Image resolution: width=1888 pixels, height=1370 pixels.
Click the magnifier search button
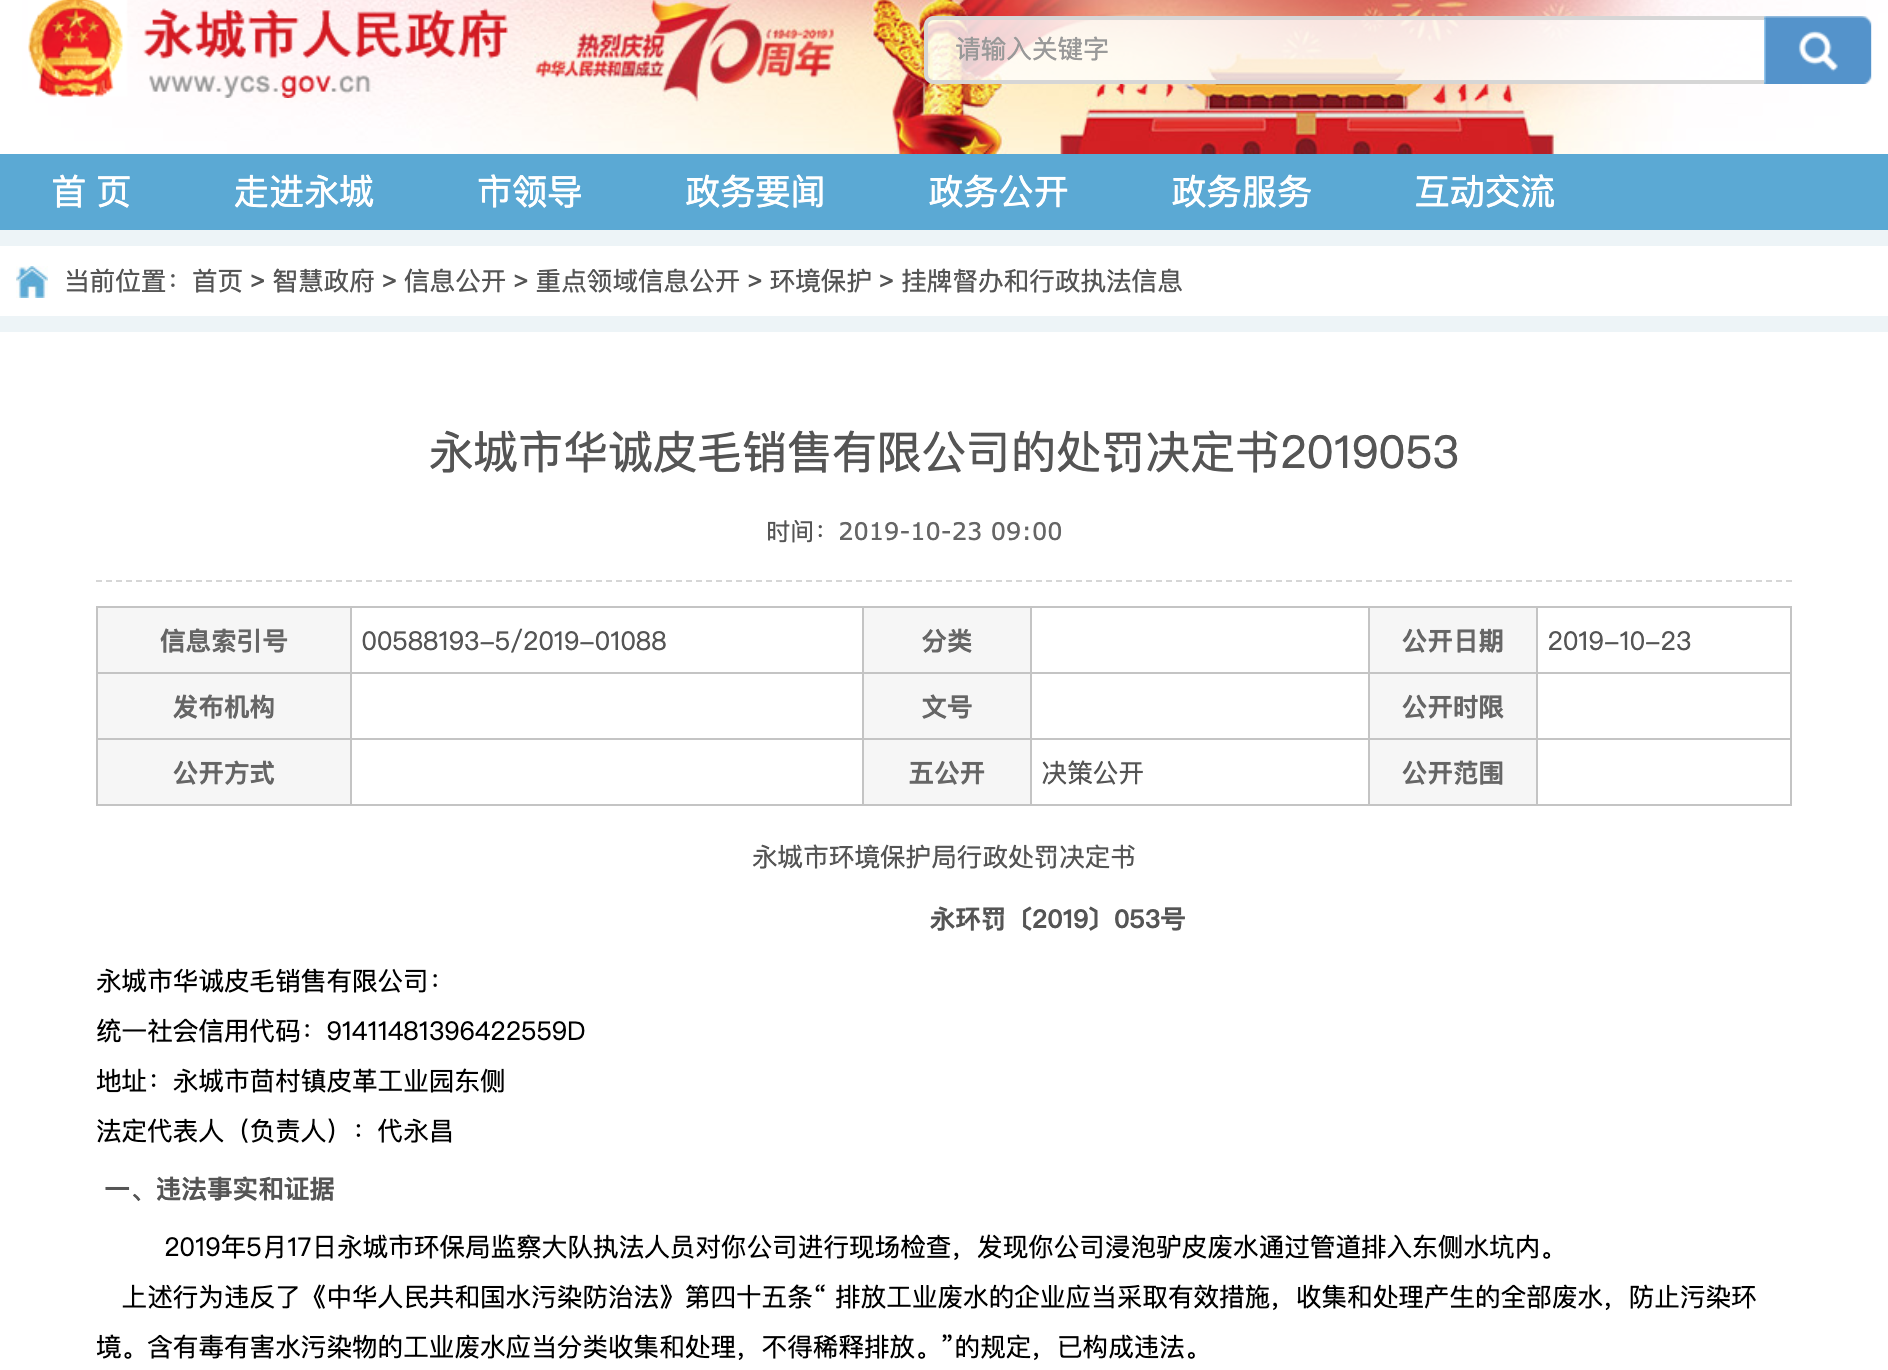1817,50
